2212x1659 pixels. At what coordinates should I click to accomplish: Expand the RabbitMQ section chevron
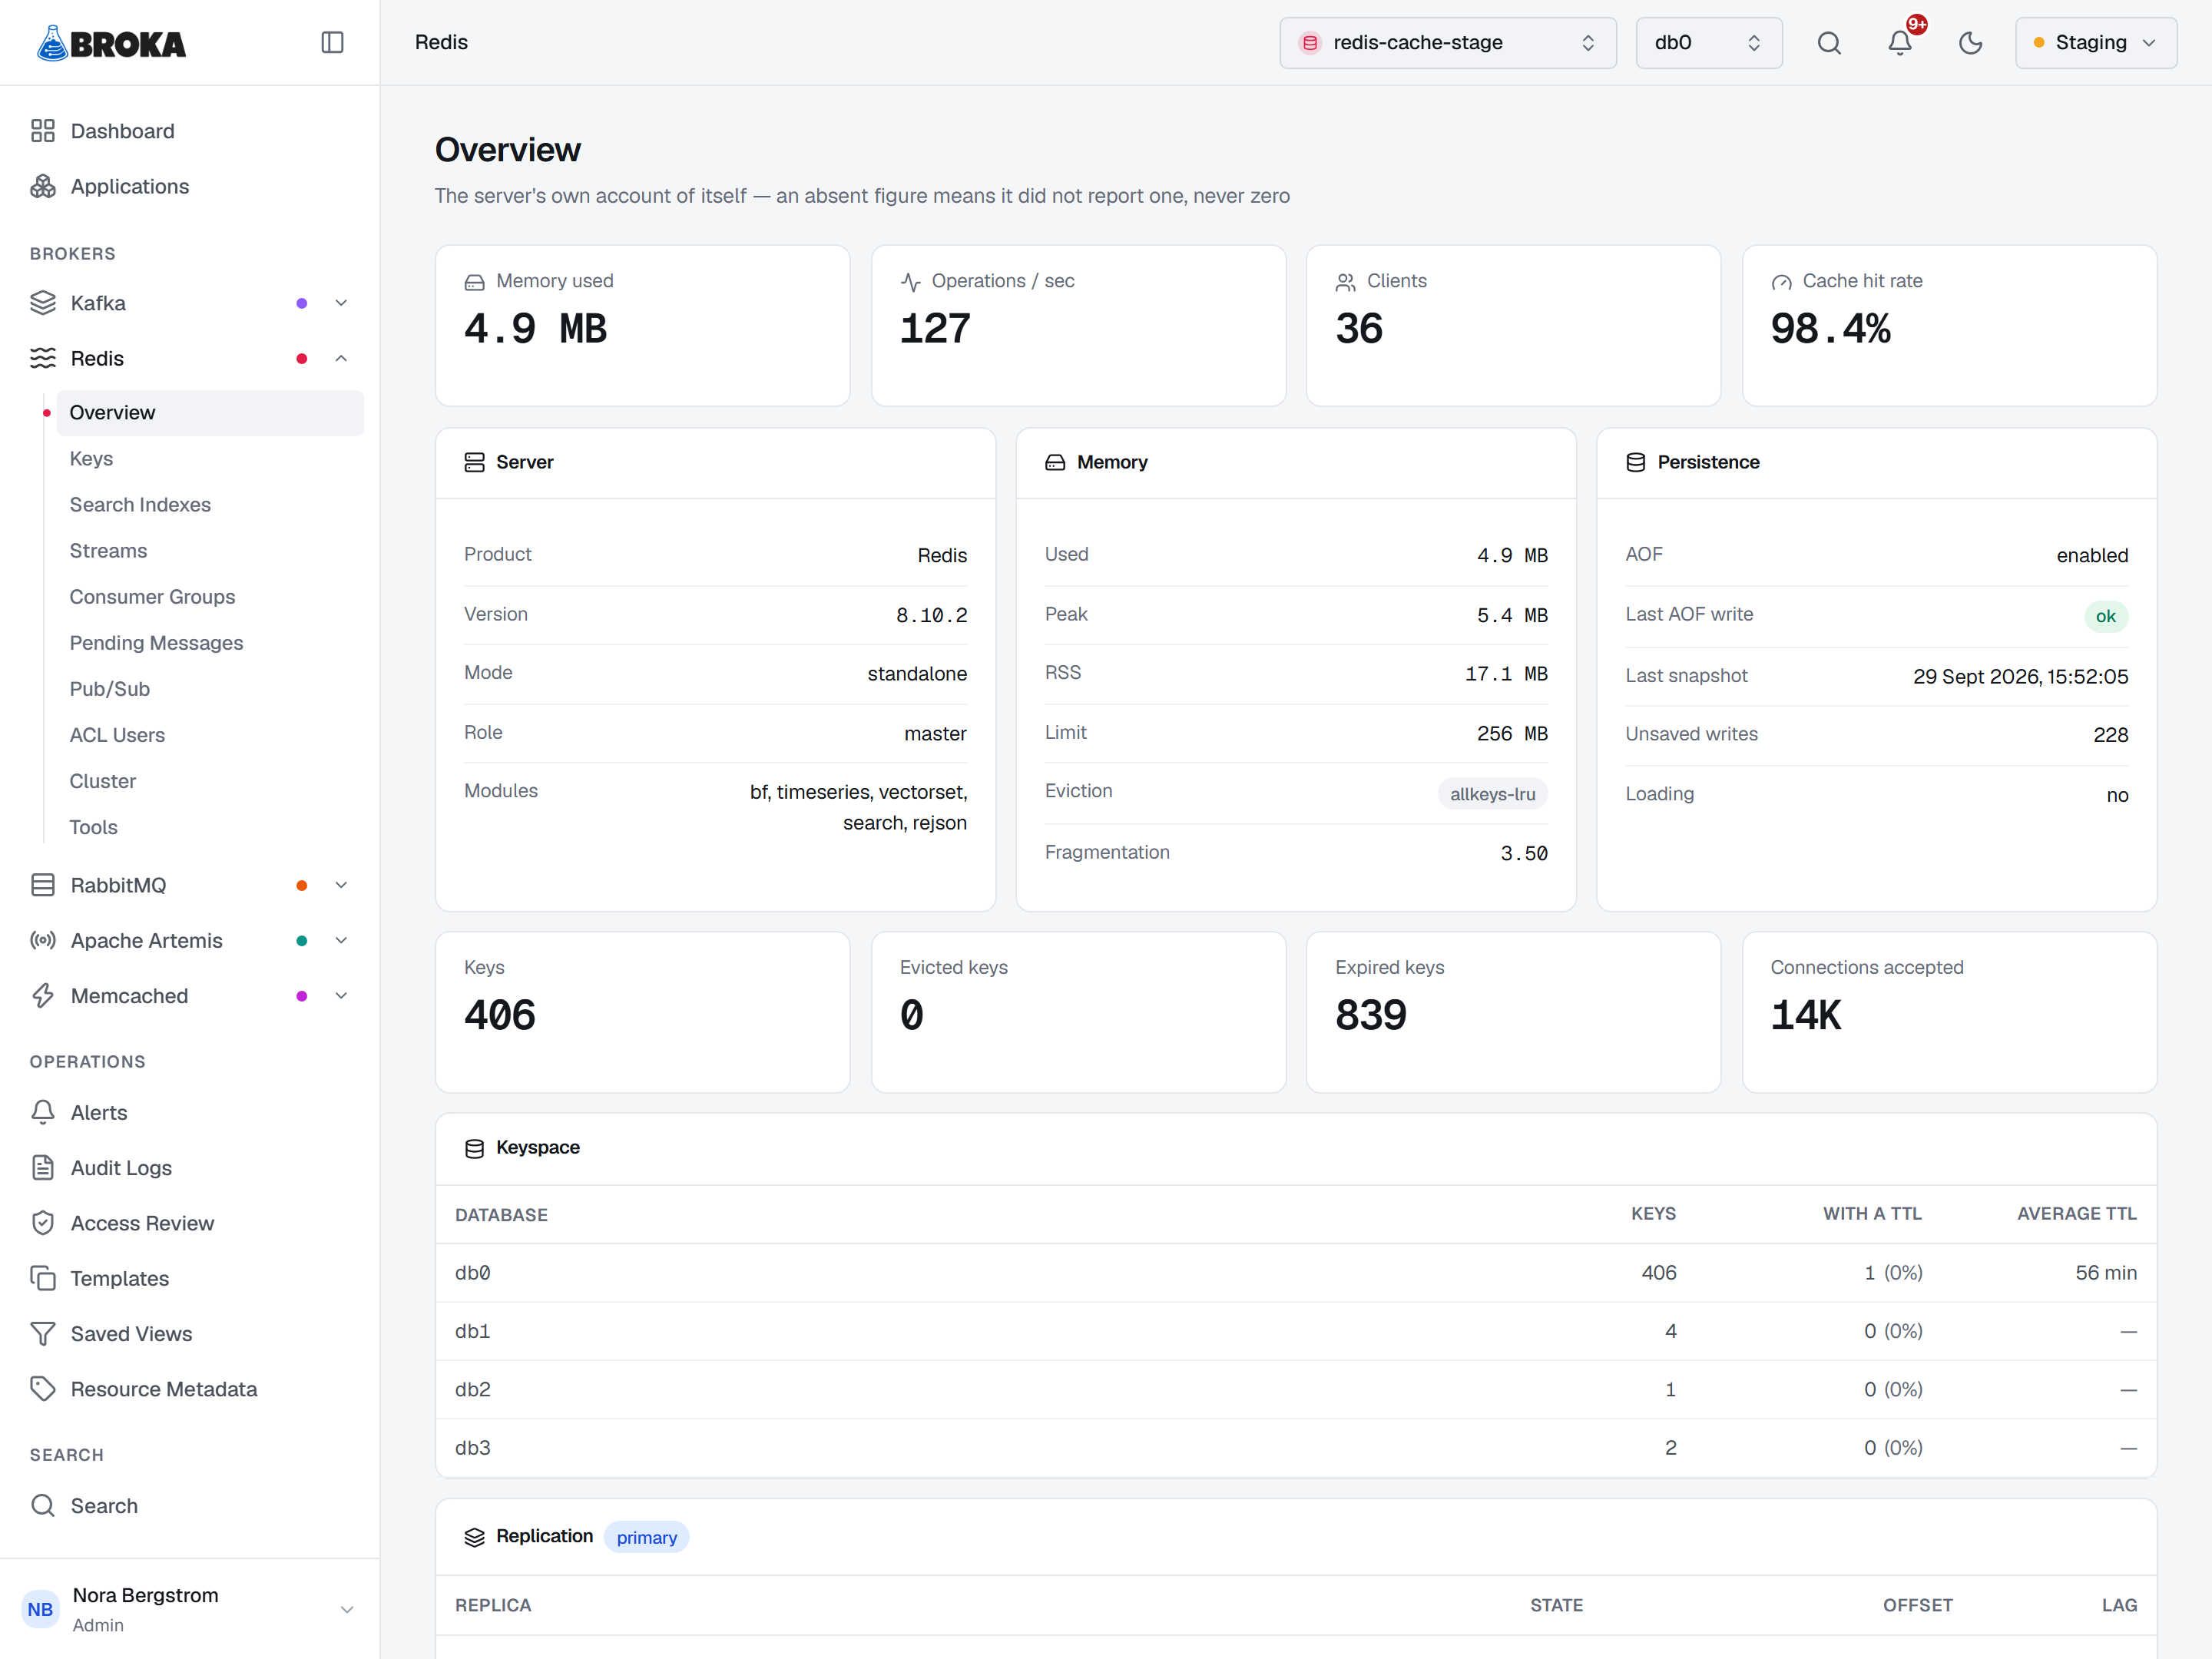click(x=341, y=885)
